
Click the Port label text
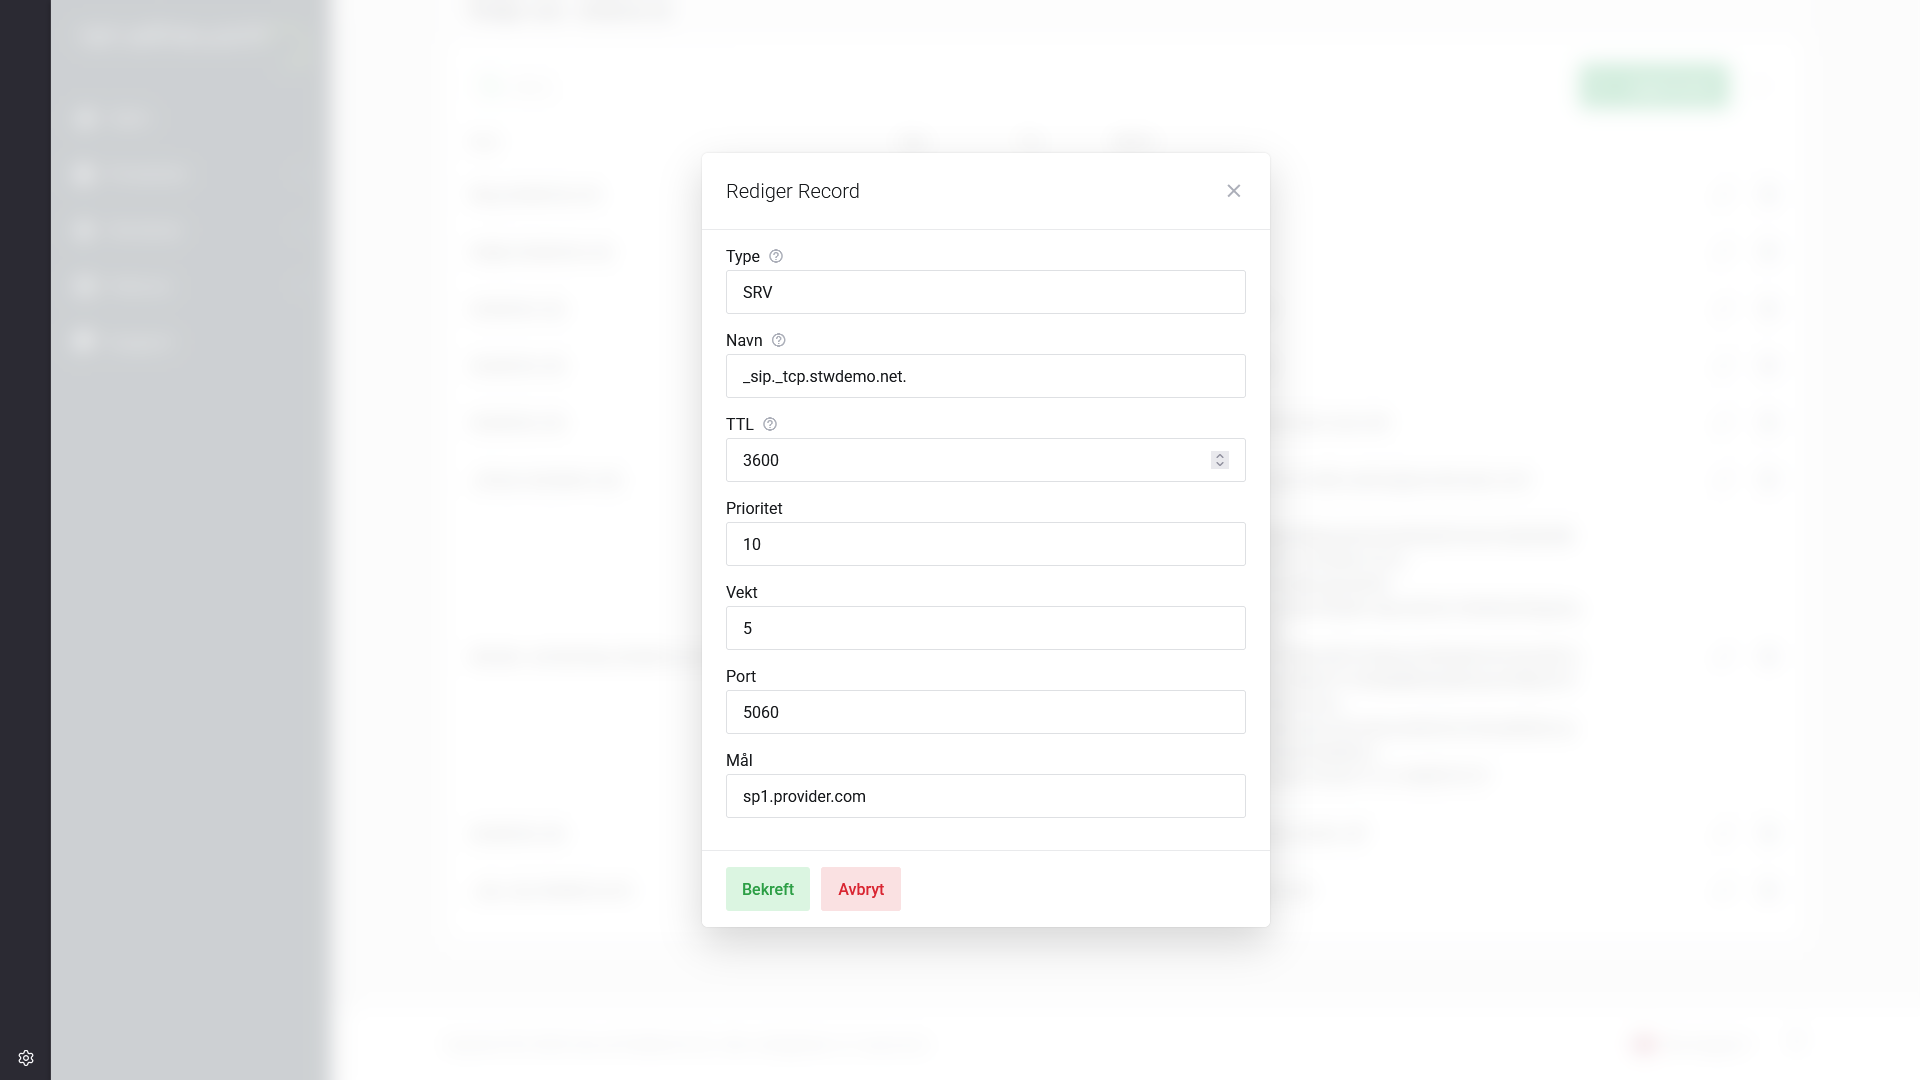point(740,676)
